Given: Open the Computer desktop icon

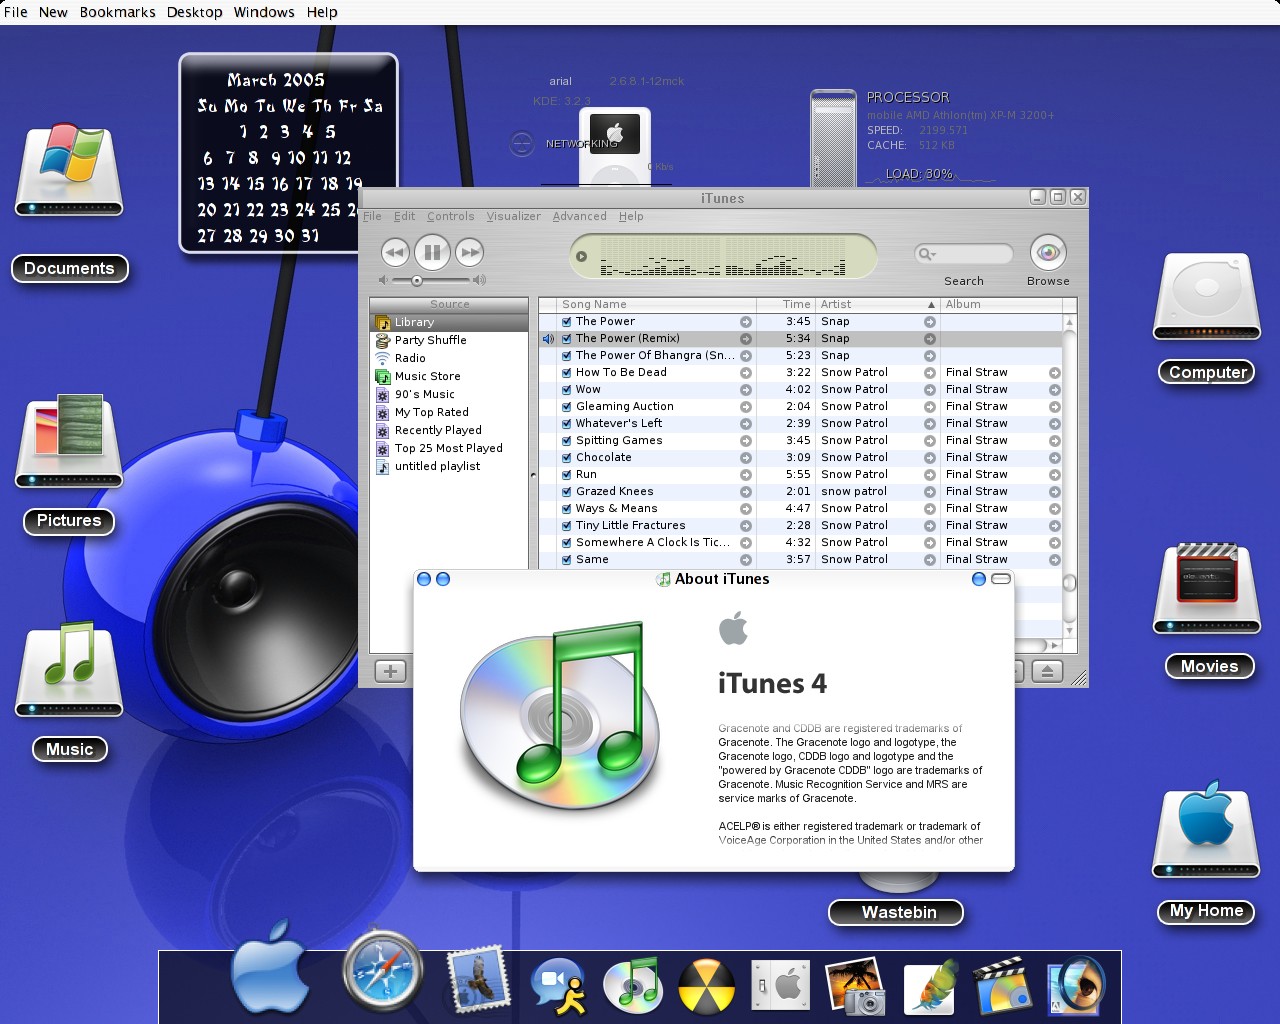Looking at the screenshot, I should click(x=1207, y=297).
